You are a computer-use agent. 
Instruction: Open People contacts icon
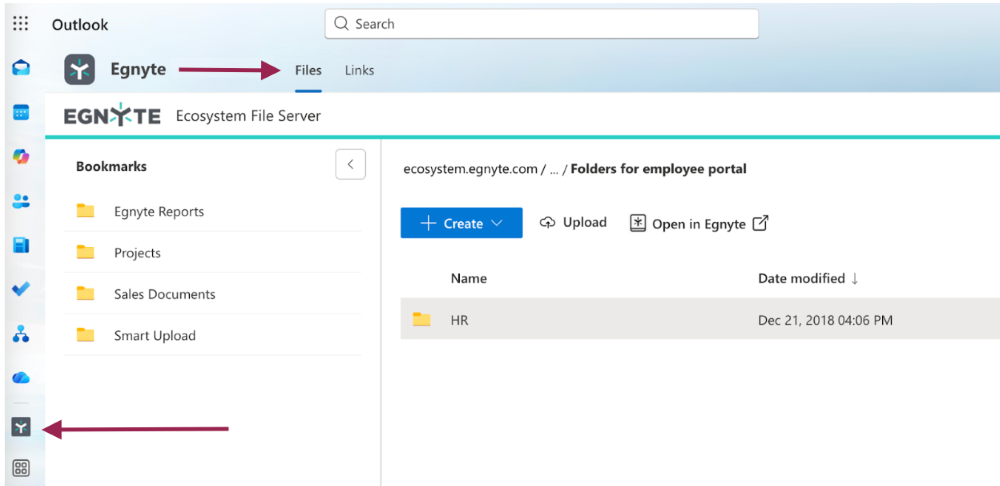point(20,200)
